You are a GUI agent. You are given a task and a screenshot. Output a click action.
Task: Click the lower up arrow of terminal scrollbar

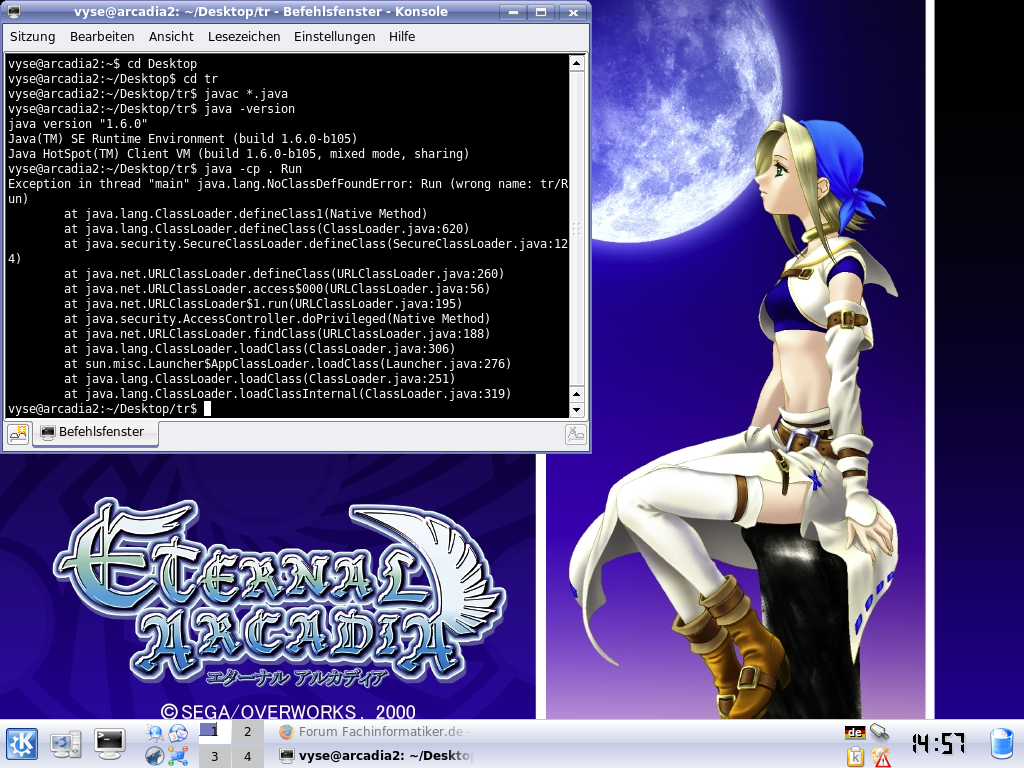576,394
